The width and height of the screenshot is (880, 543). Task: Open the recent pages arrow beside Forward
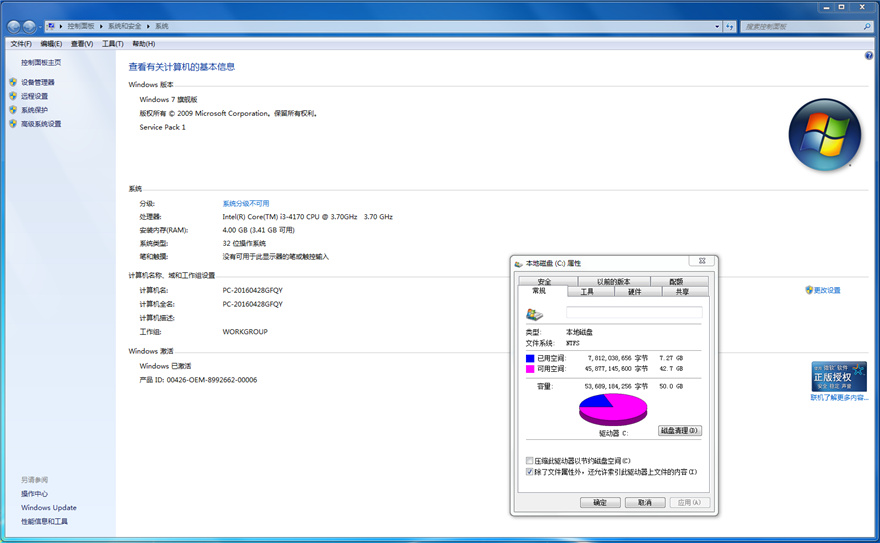pos(40,27)
